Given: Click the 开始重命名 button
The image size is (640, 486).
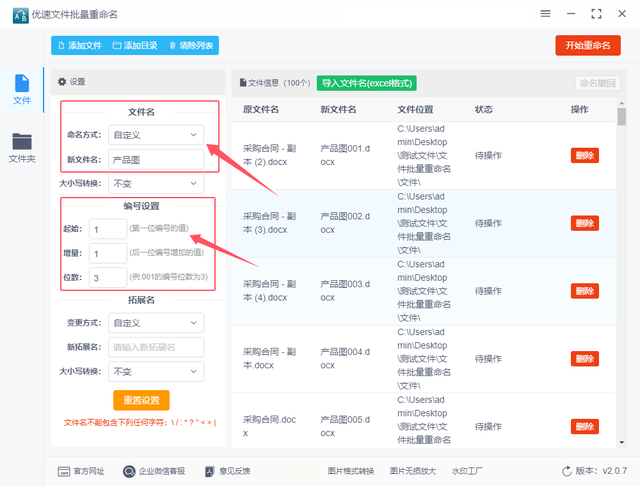Looking at the screenshot, I should [588, 45].
